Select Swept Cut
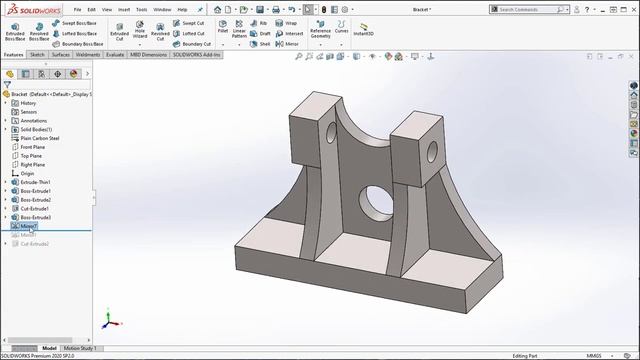The width and height of the screenshot is (640, 360). [189, 23]
